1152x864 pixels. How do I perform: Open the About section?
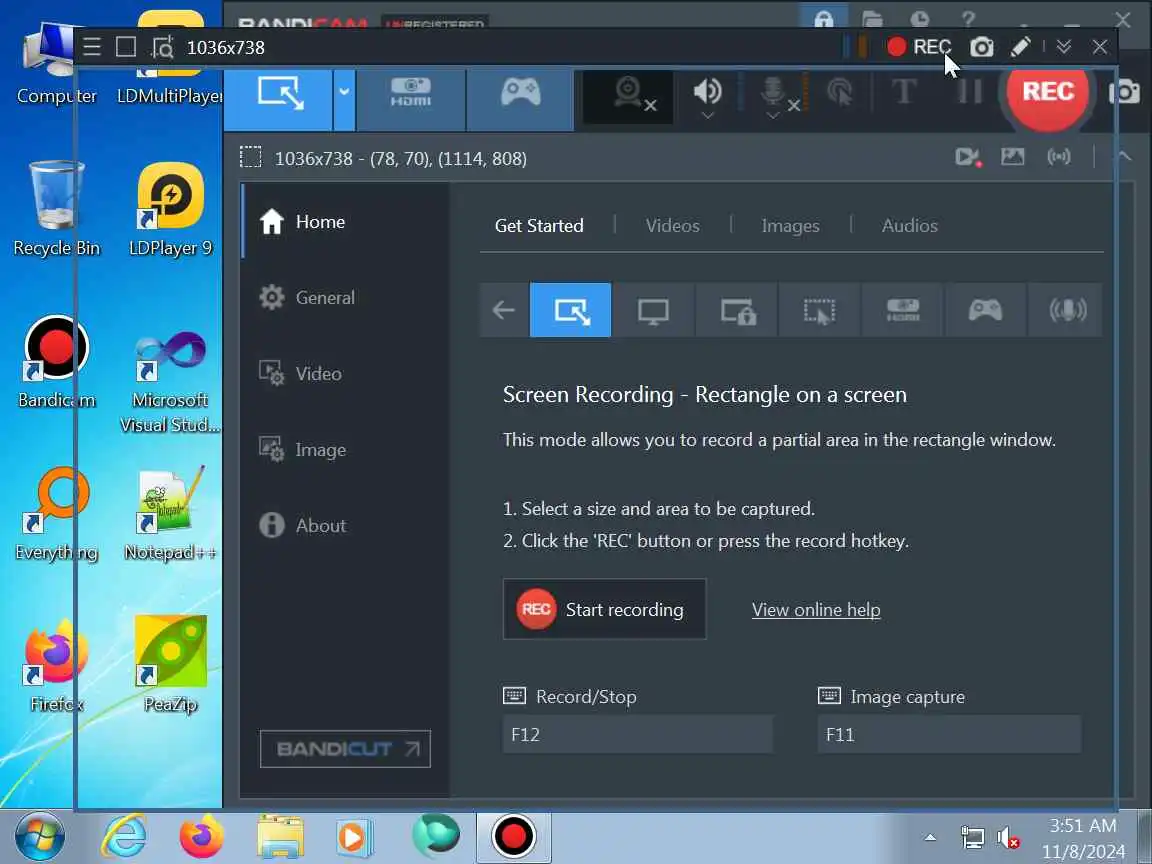coord(345,525)
